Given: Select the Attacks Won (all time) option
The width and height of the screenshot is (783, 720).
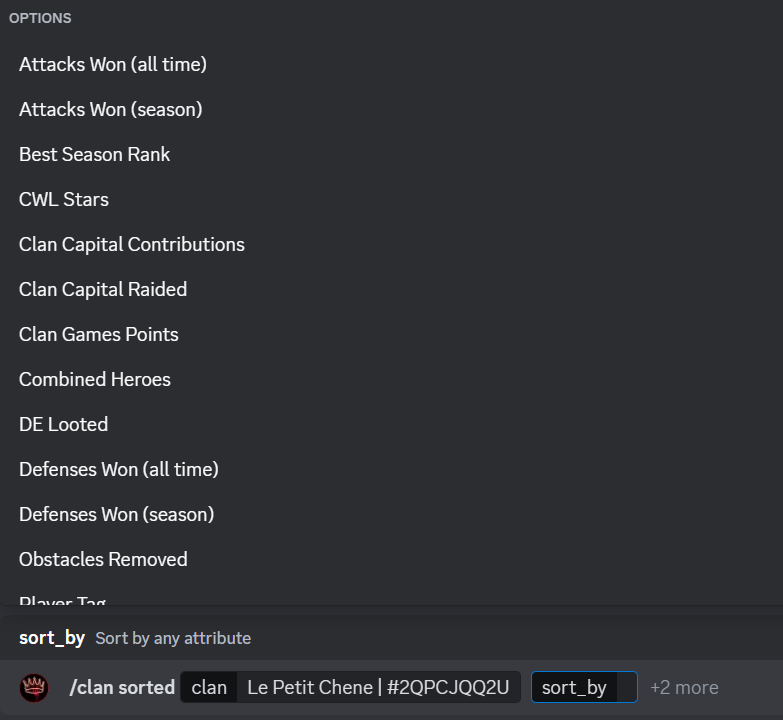Looking at the screenshot, I should click(113, 65).
